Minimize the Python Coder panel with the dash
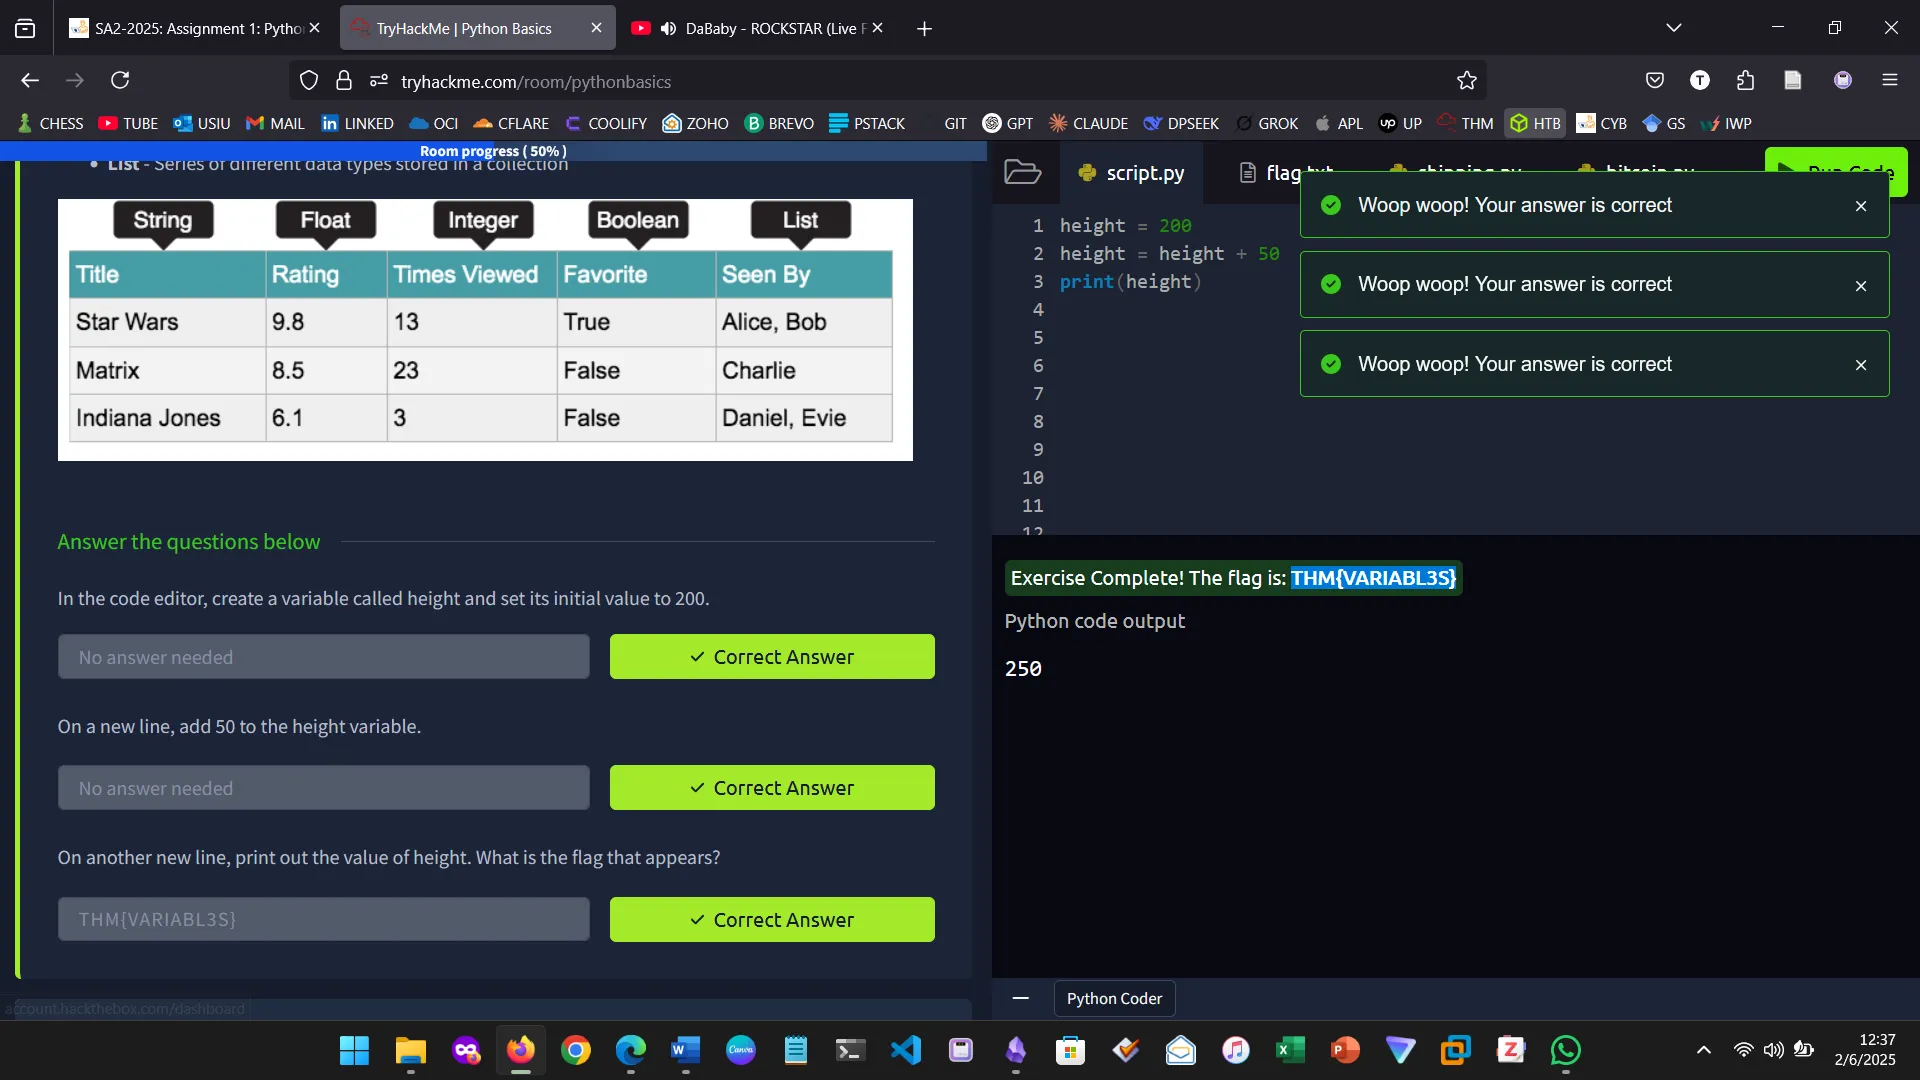The image size is (1920, 1080). [1020, 998]
